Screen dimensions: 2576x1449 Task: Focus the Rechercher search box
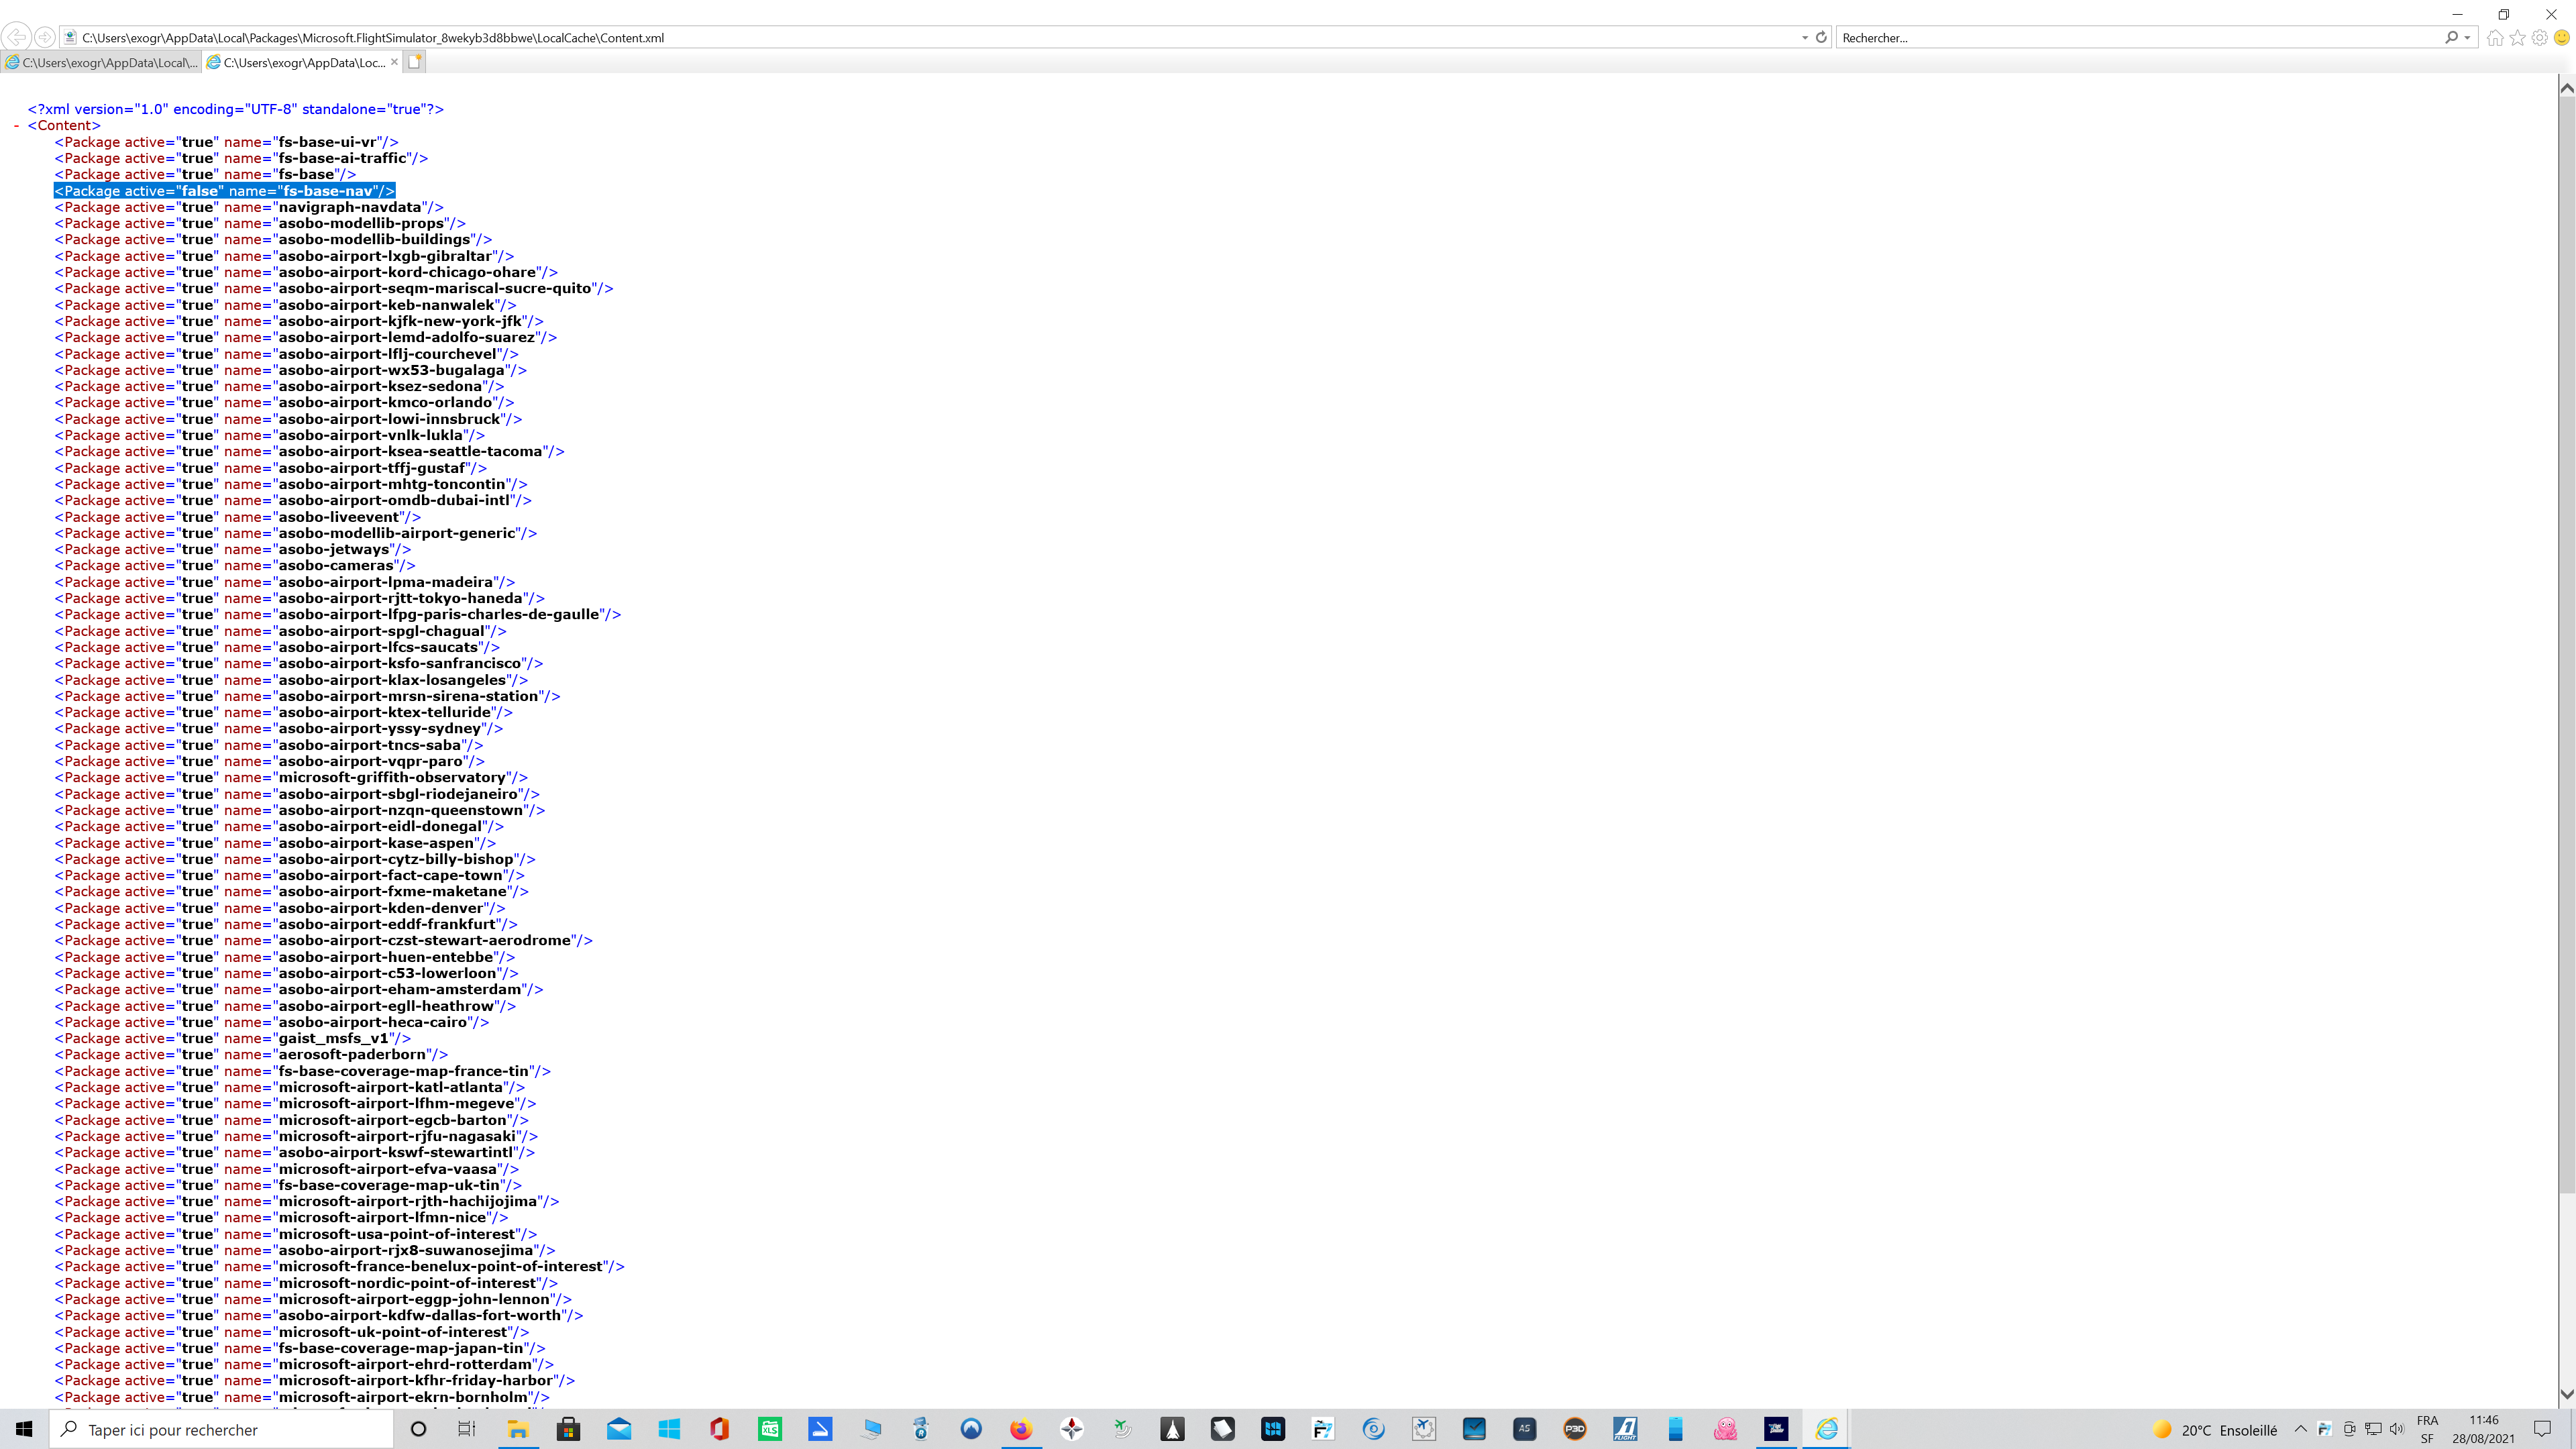click(2138, 37)
